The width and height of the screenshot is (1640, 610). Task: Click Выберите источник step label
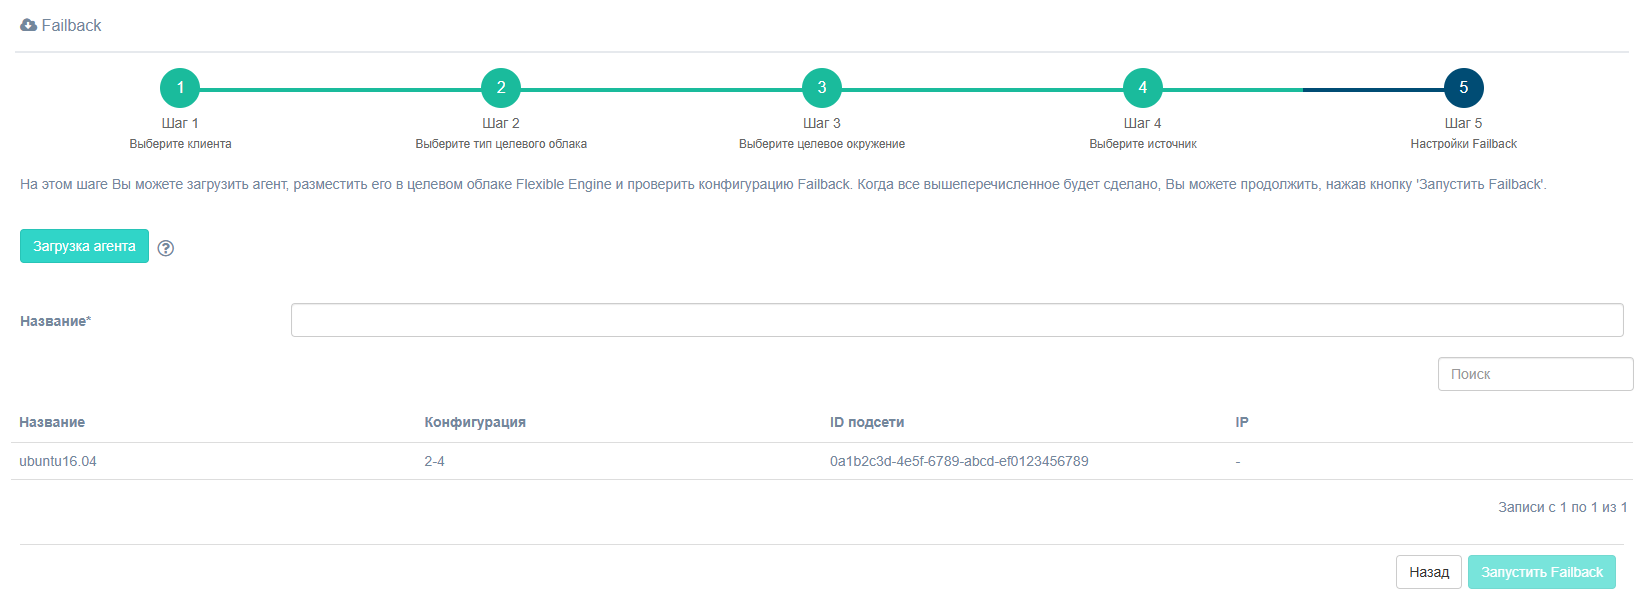point(1143,144)
